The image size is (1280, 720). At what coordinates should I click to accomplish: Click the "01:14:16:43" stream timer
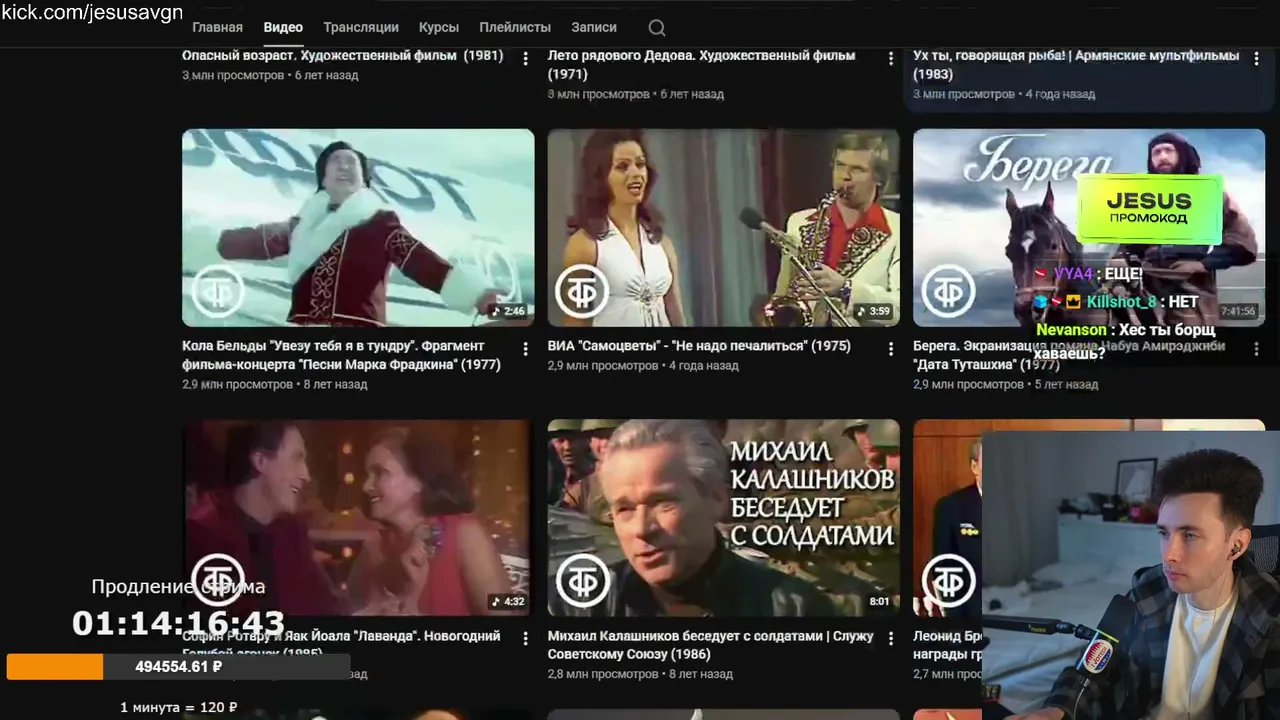click(x=178, y=624)
